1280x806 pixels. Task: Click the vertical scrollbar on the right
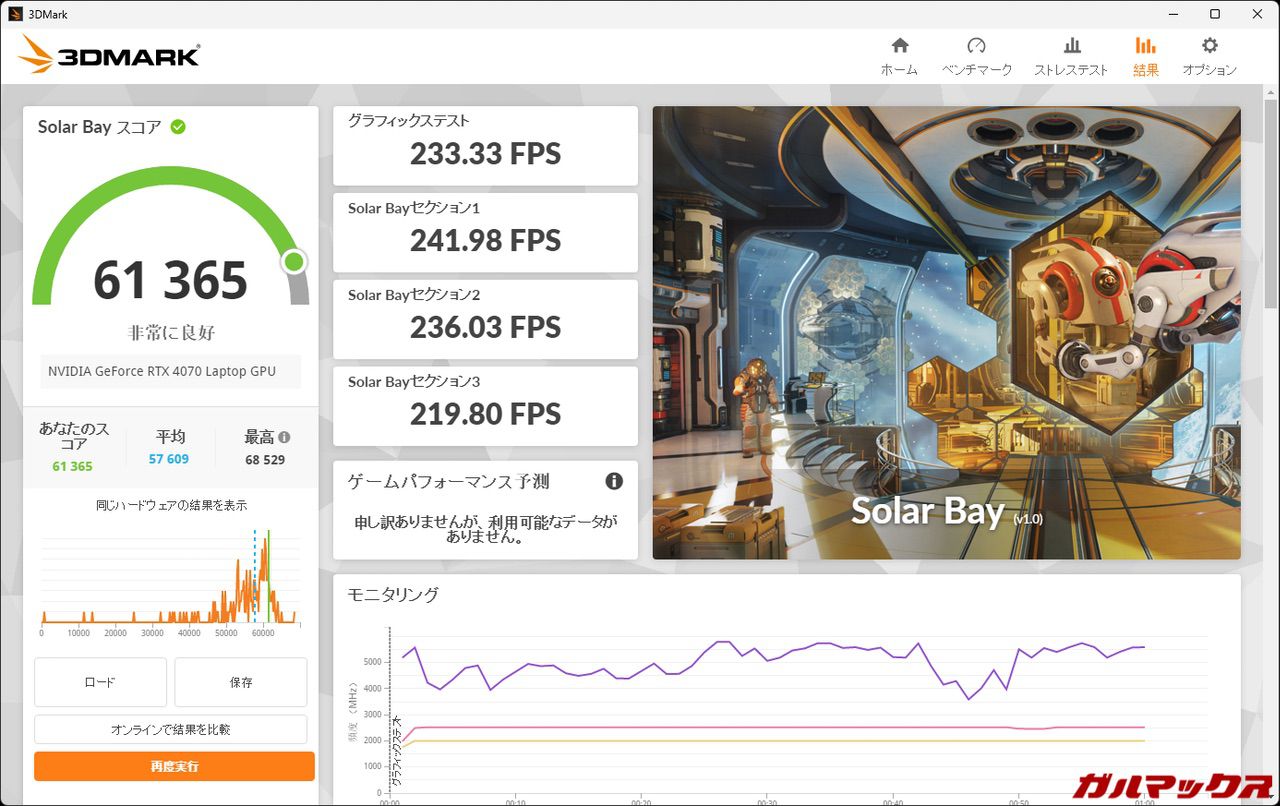tap(1270, 300)
